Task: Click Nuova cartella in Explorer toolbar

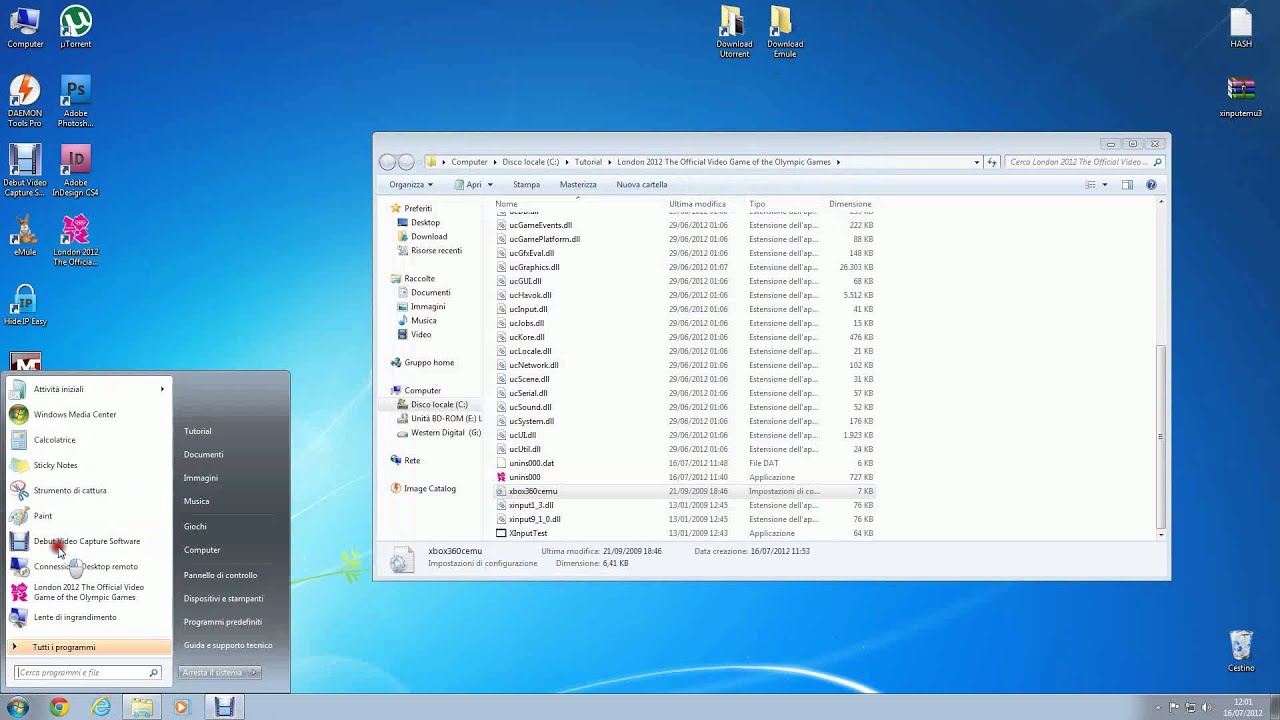Action: coord(642,185)
